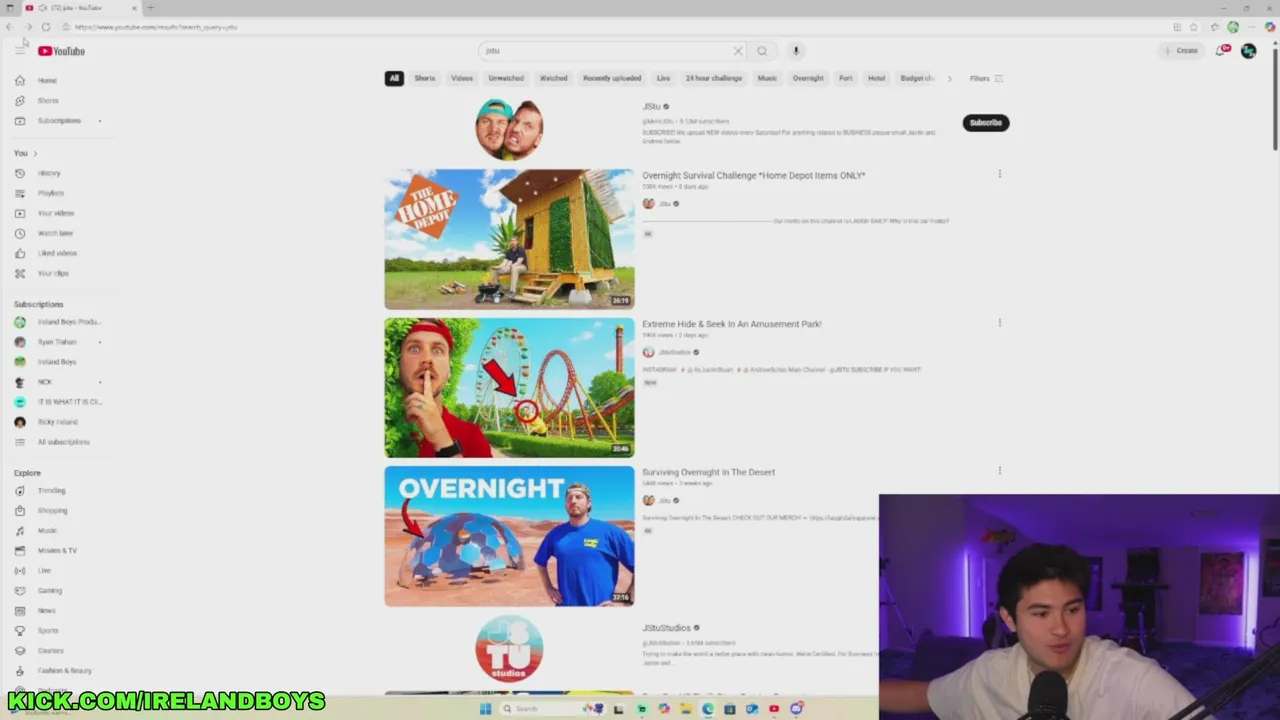Select the Watched filter chip
Viewport: 1280px width, 720px height.
click(554, 78)
